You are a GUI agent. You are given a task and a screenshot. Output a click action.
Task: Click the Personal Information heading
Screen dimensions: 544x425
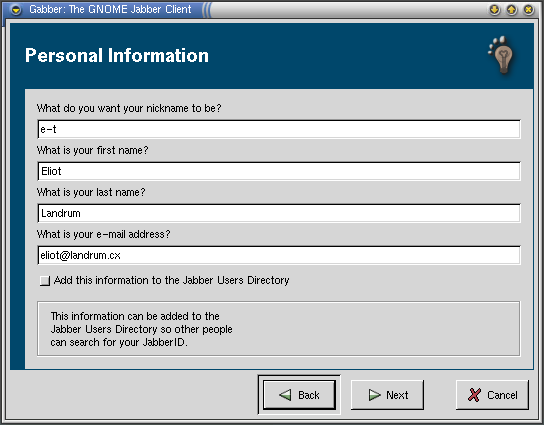tap(117, 56)
